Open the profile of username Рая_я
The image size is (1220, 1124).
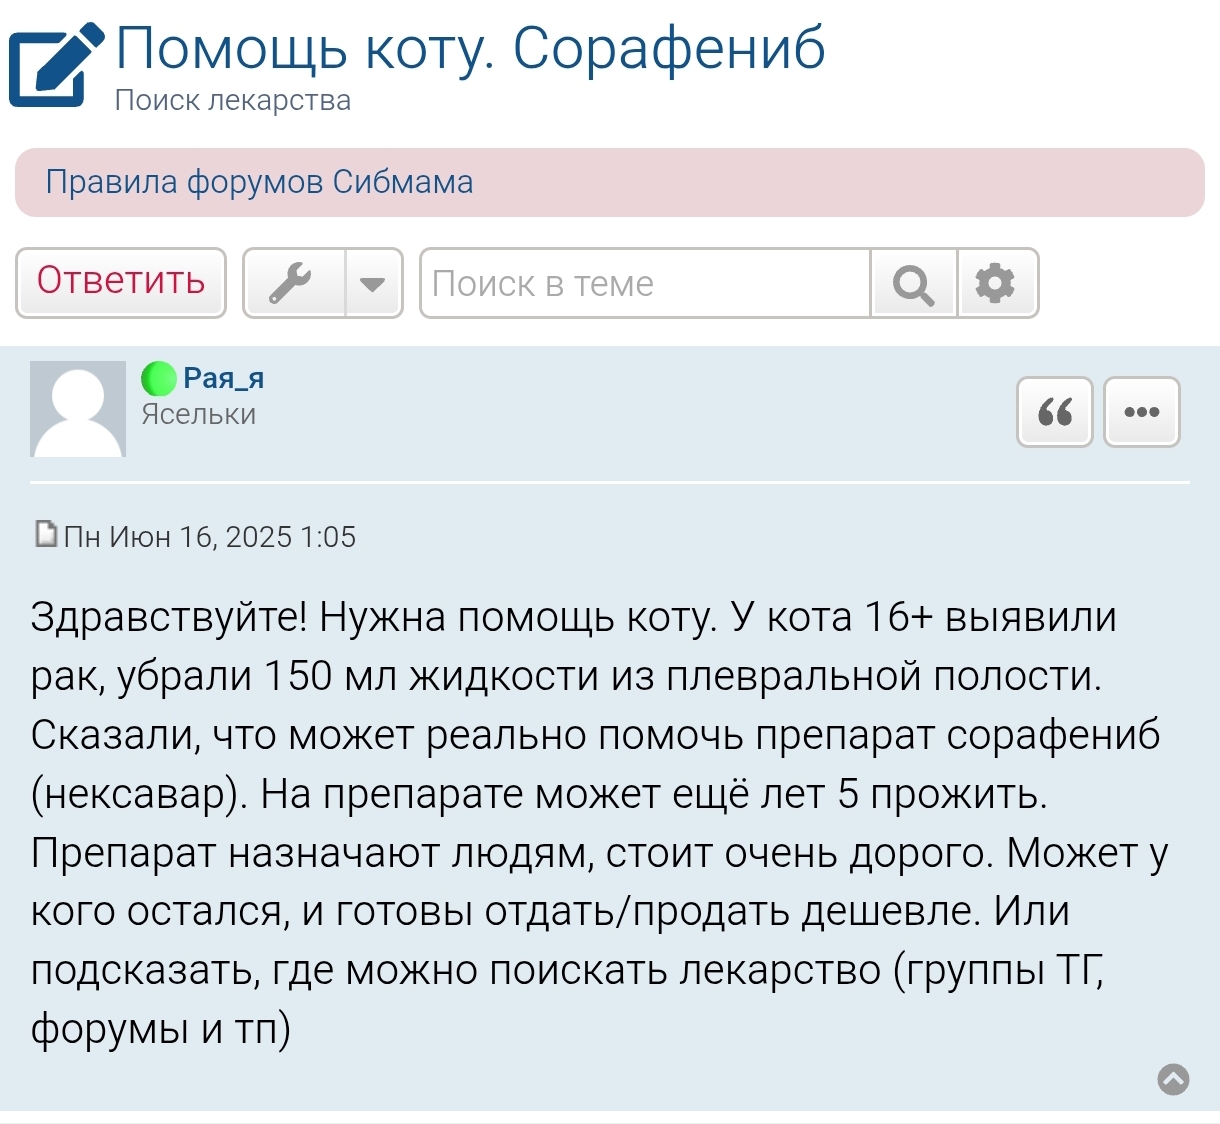pos(224,378)
